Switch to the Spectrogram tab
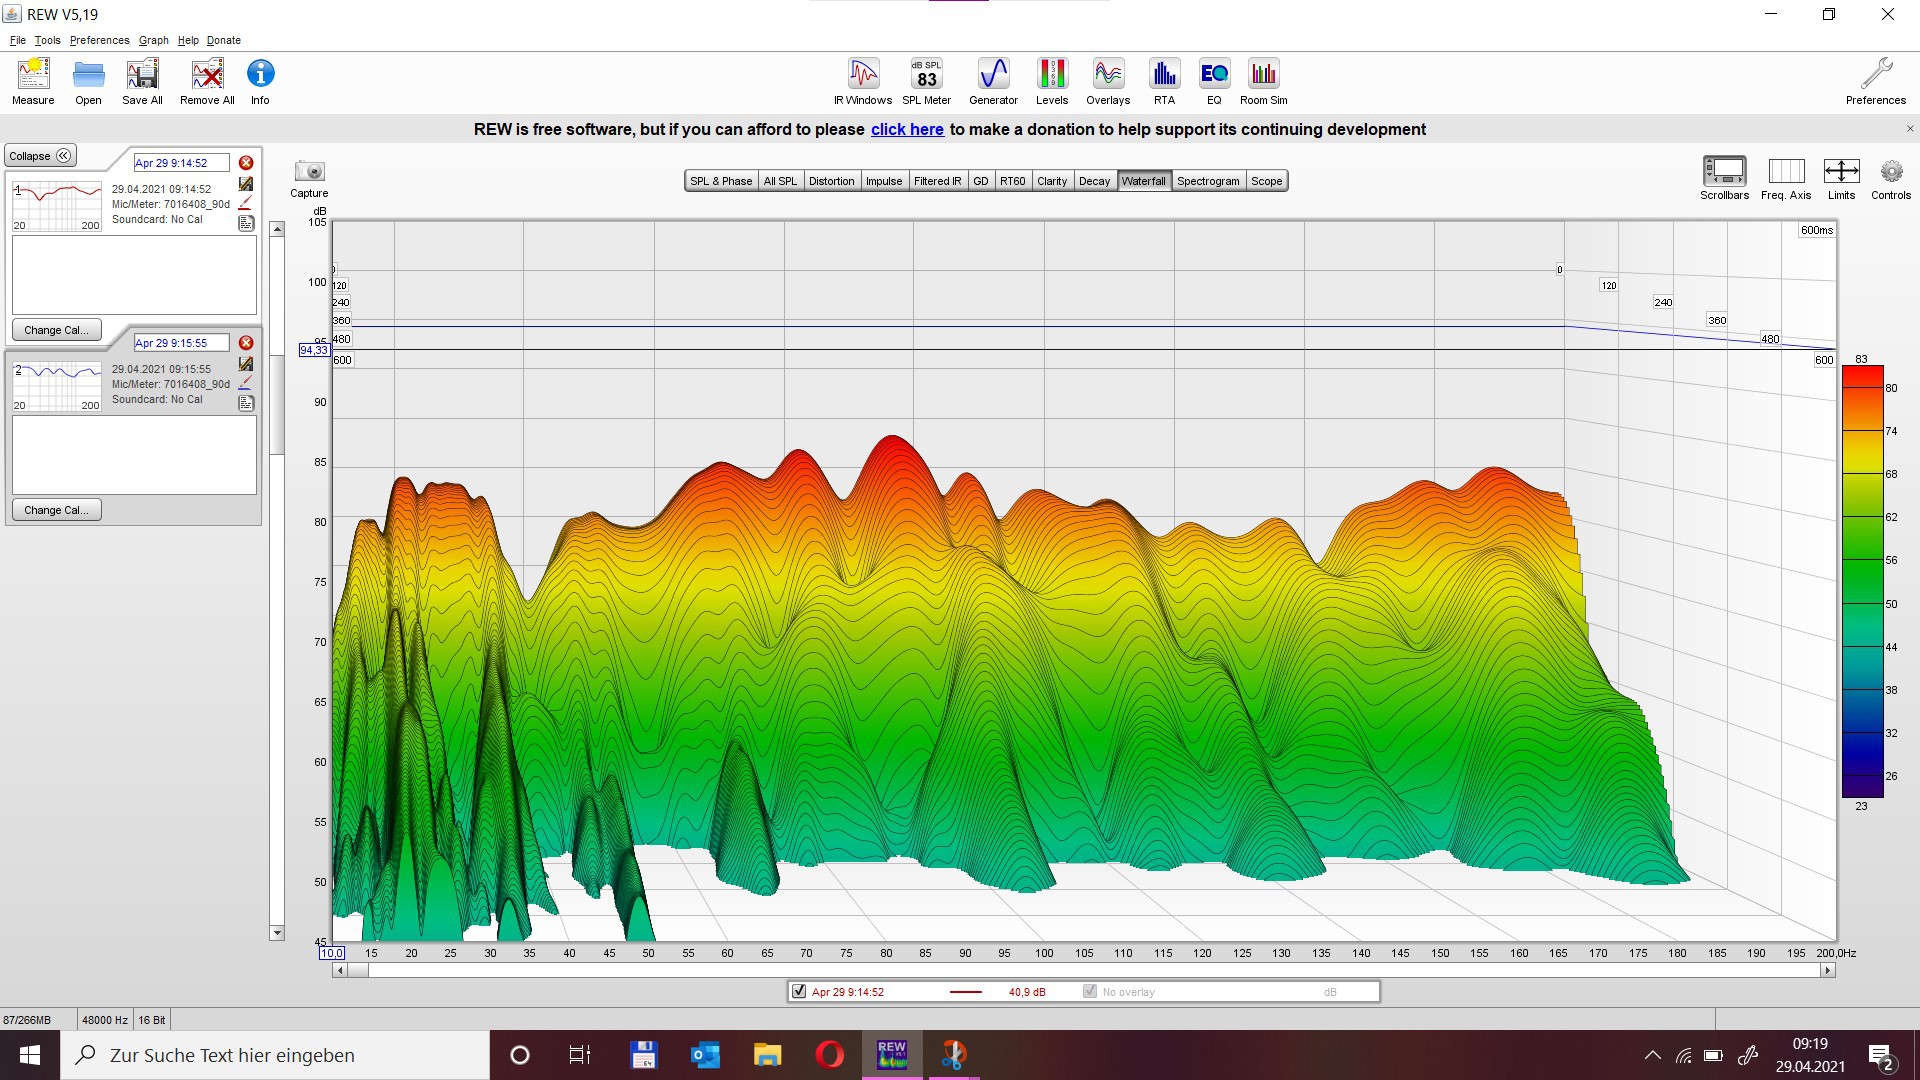The image size is (1920, 1080). [1207, 181]
